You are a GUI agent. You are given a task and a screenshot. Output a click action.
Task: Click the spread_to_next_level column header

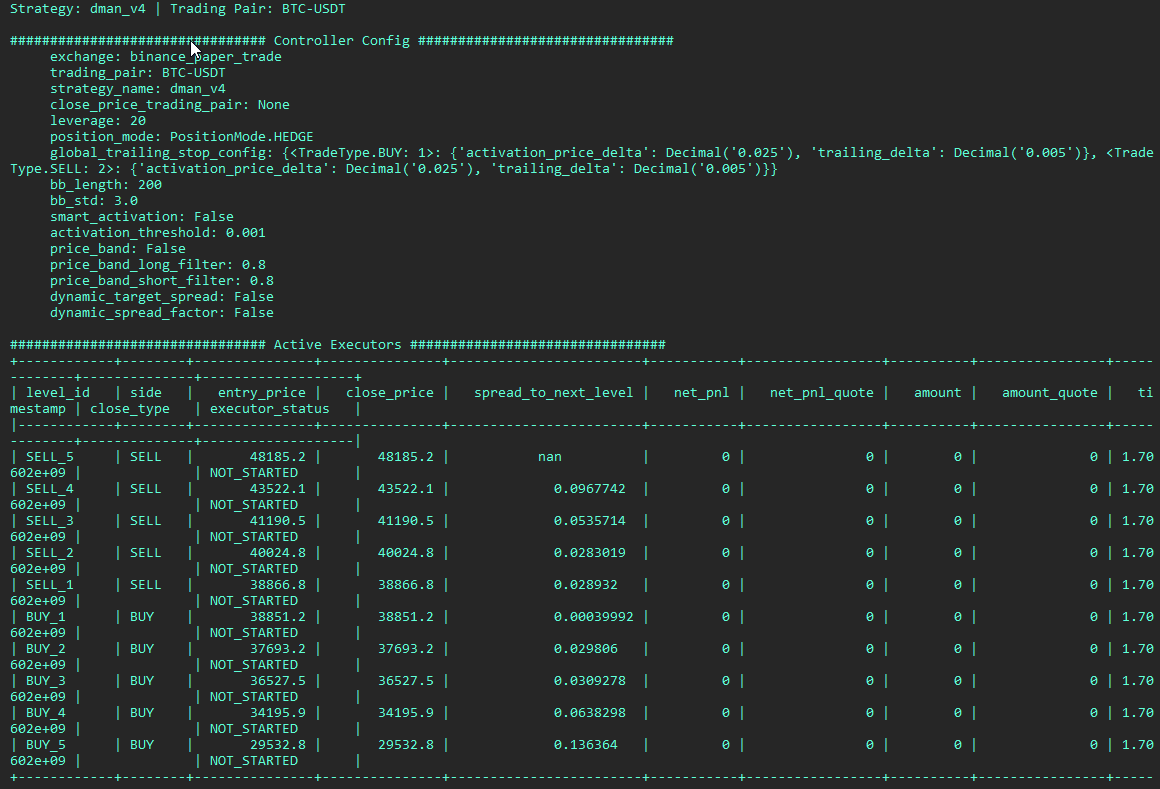click(x=553, y=393)
